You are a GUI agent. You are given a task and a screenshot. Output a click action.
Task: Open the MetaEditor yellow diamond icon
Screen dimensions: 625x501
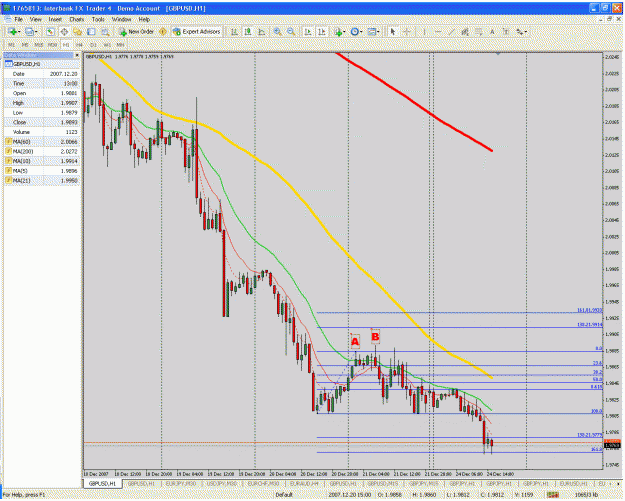(x=163, y=32)
